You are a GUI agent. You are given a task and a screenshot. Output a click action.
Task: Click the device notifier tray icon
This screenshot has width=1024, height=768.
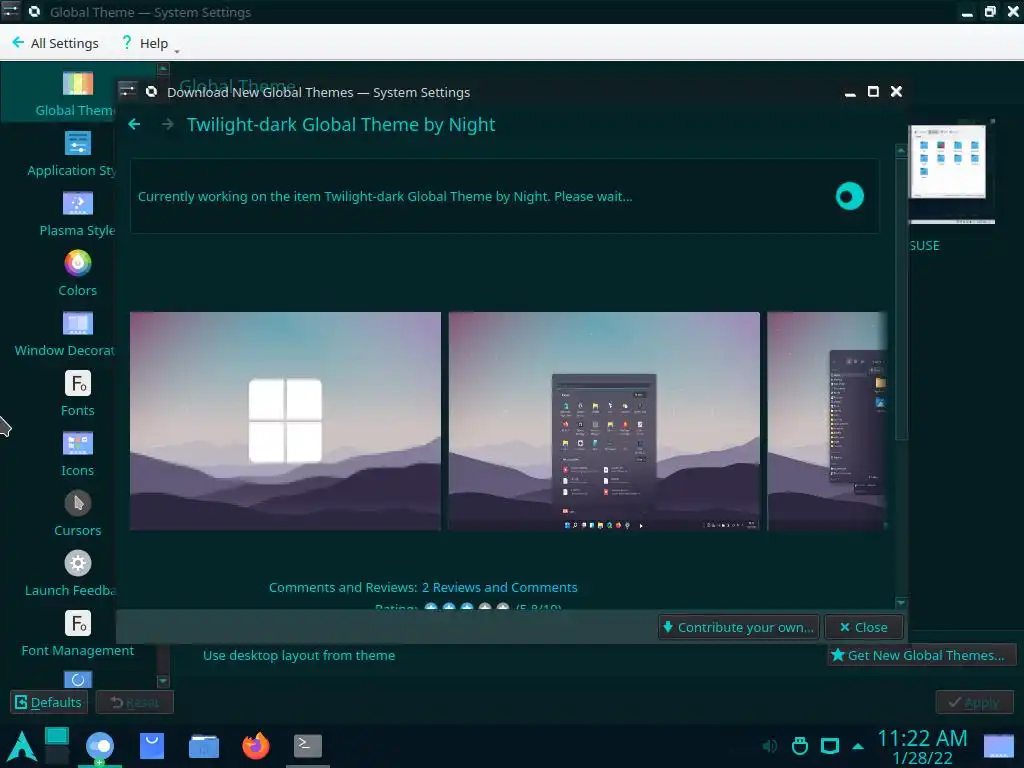pyautogui.click(x=800, y=746)
